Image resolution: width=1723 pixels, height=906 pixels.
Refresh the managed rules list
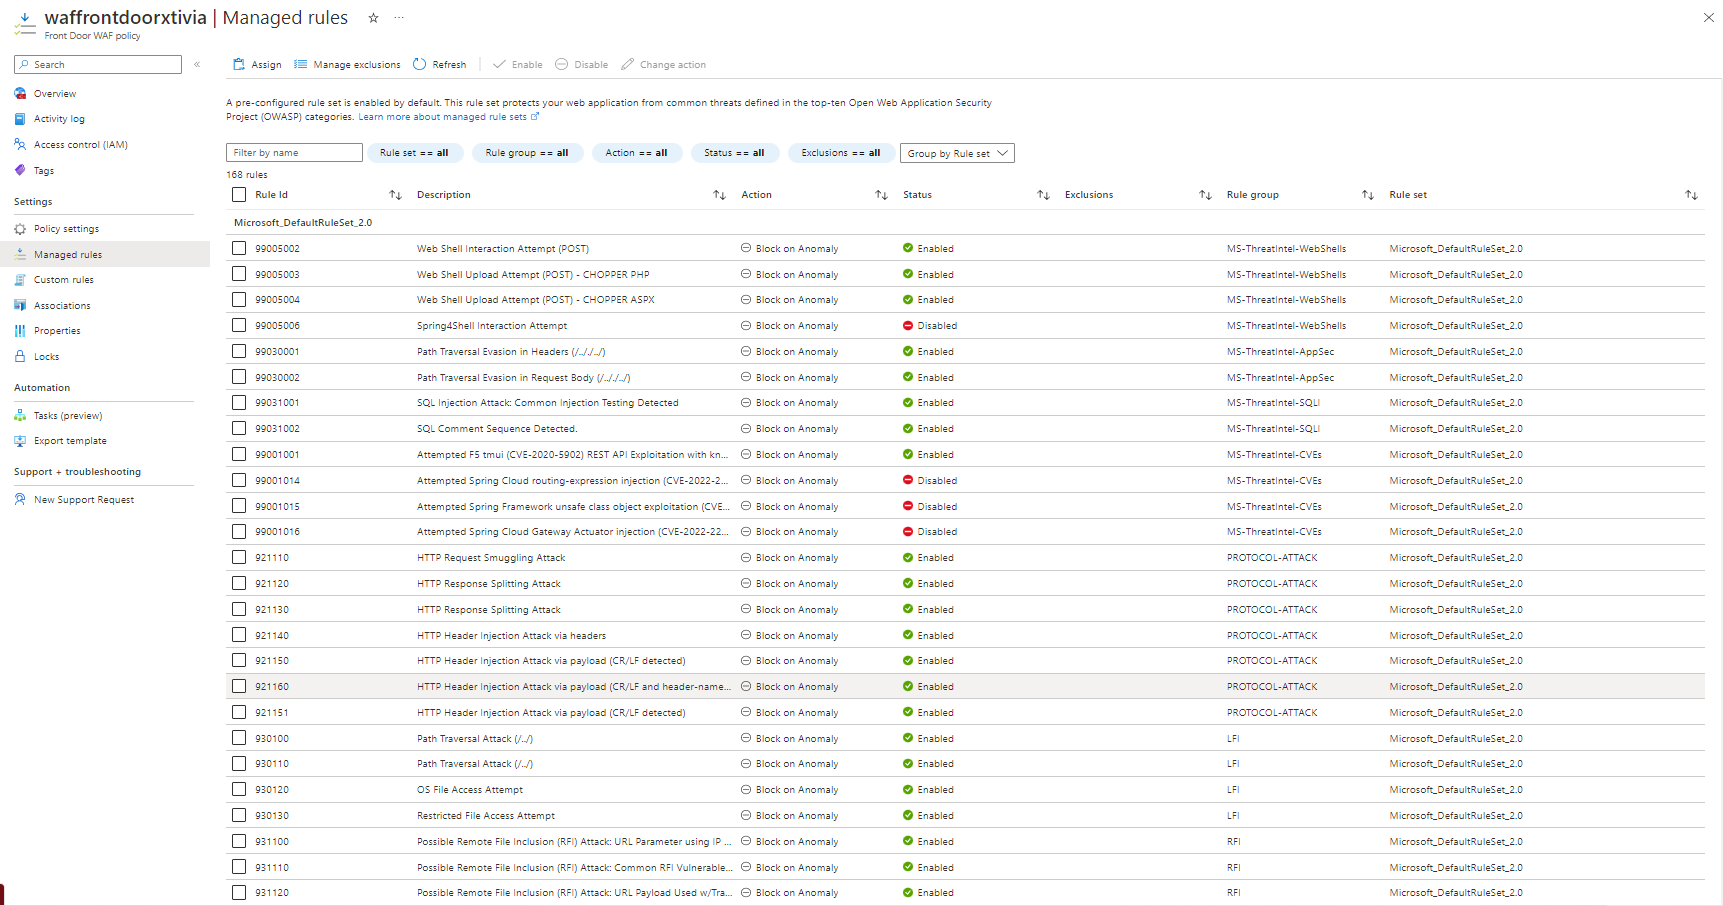coord(440,65)
